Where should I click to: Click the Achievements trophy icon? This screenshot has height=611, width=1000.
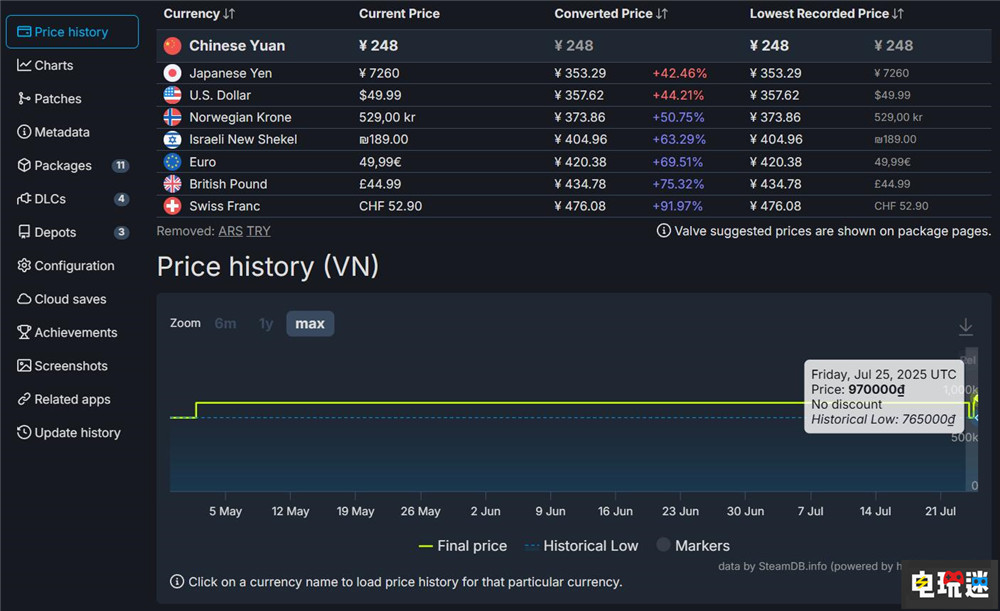point(24,332)
